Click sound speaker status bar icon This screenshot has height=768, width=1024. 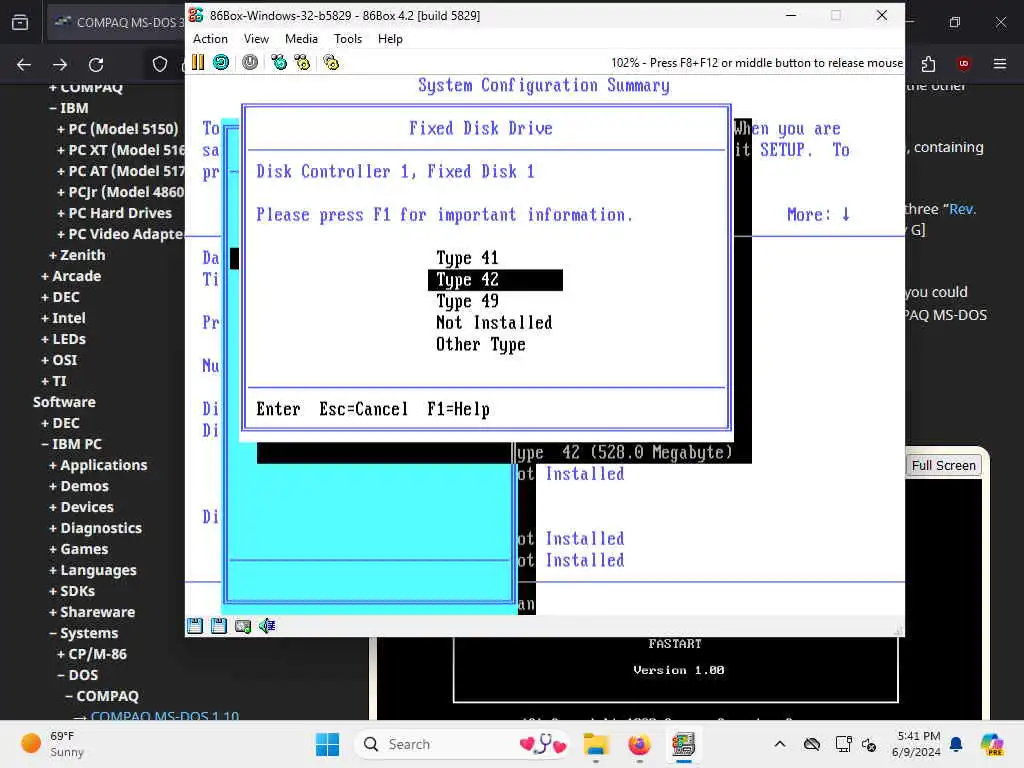click(267, 626)
